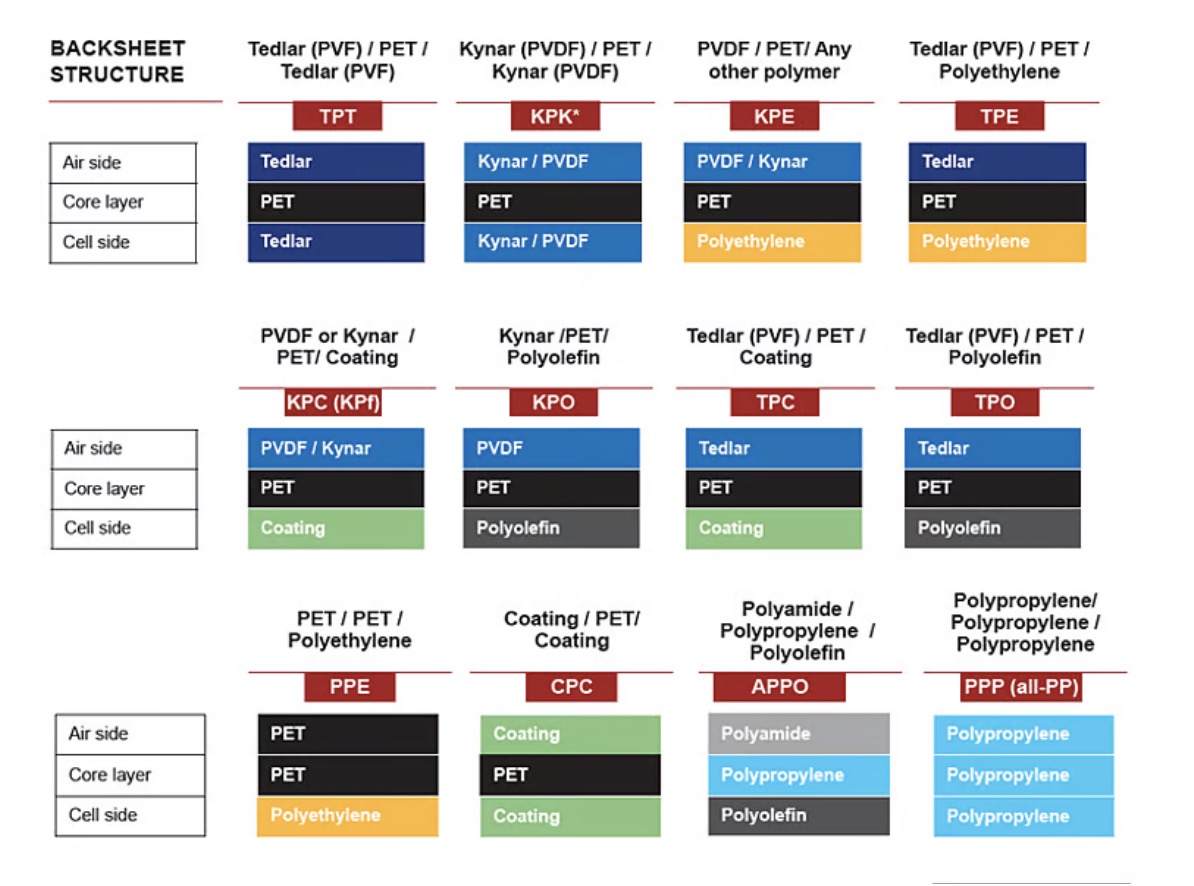
Task: Click the APPO red label
Action: point(779,687)
